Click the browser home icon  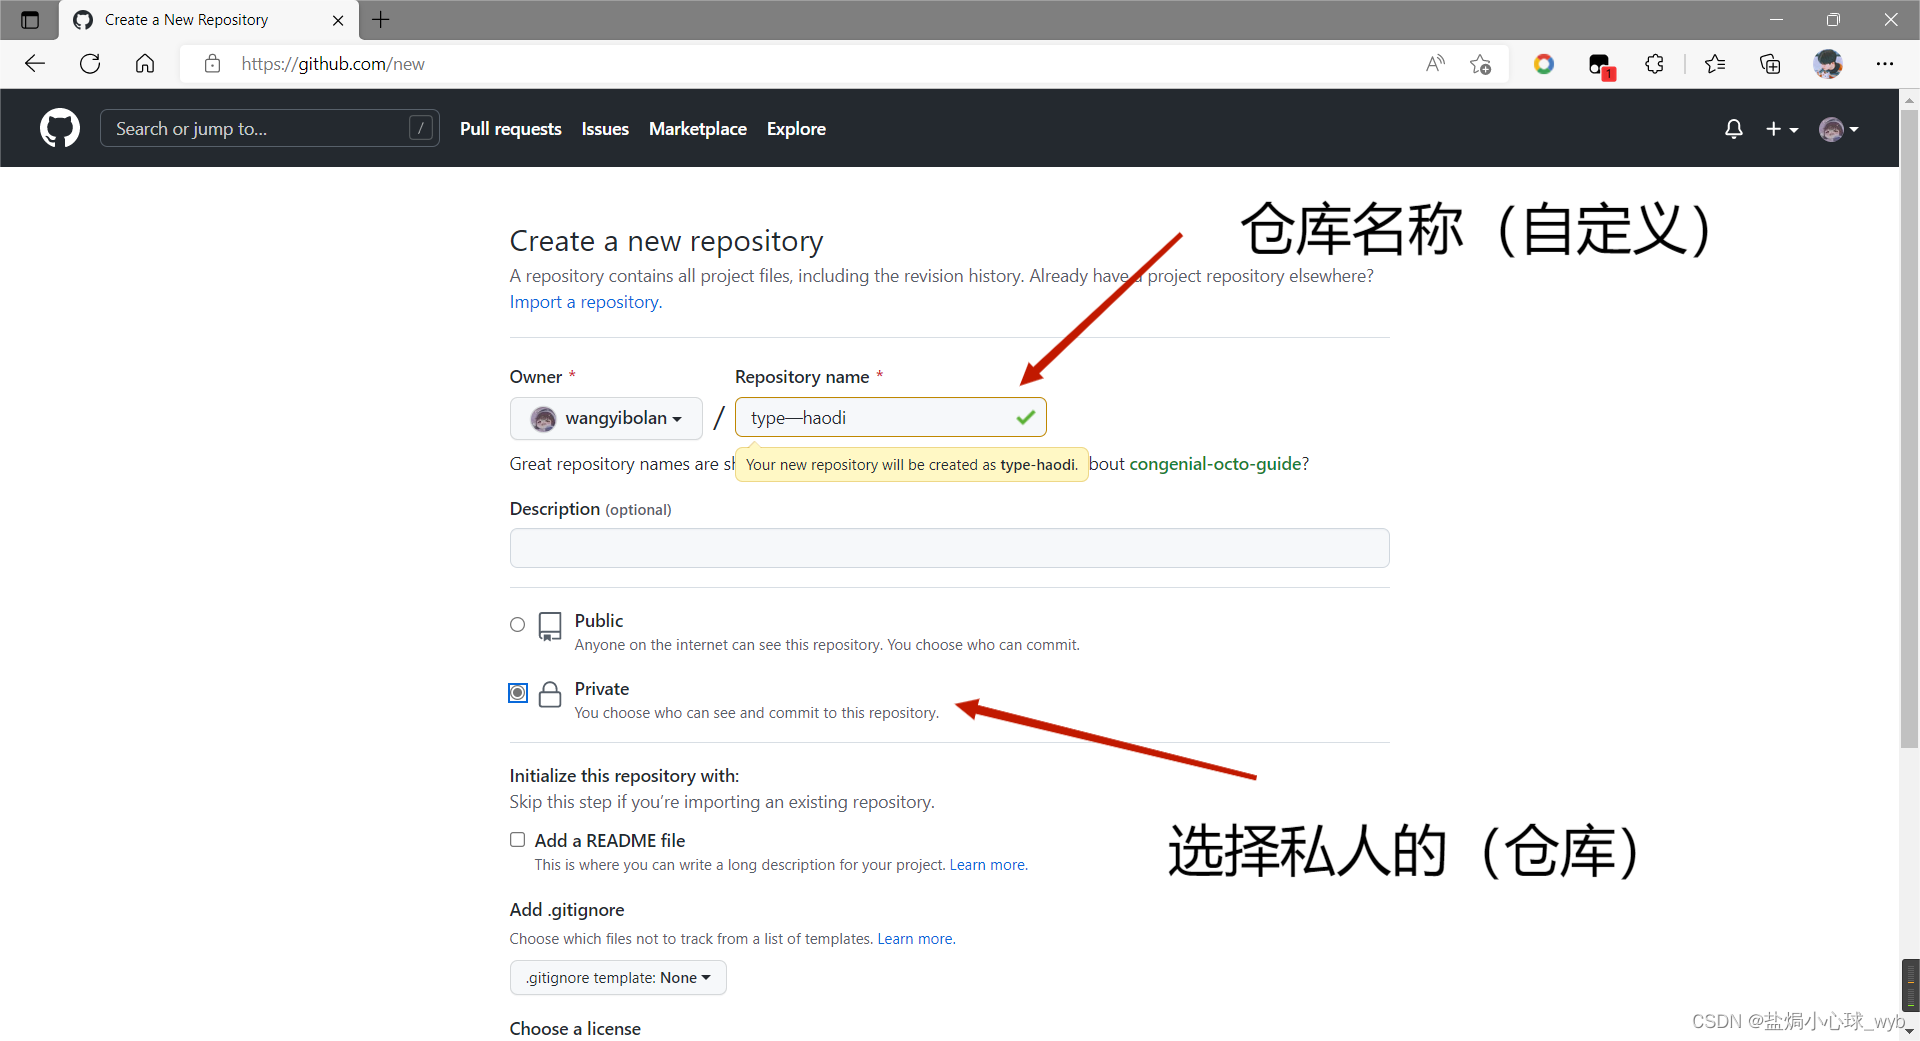(x=145, y=64)
